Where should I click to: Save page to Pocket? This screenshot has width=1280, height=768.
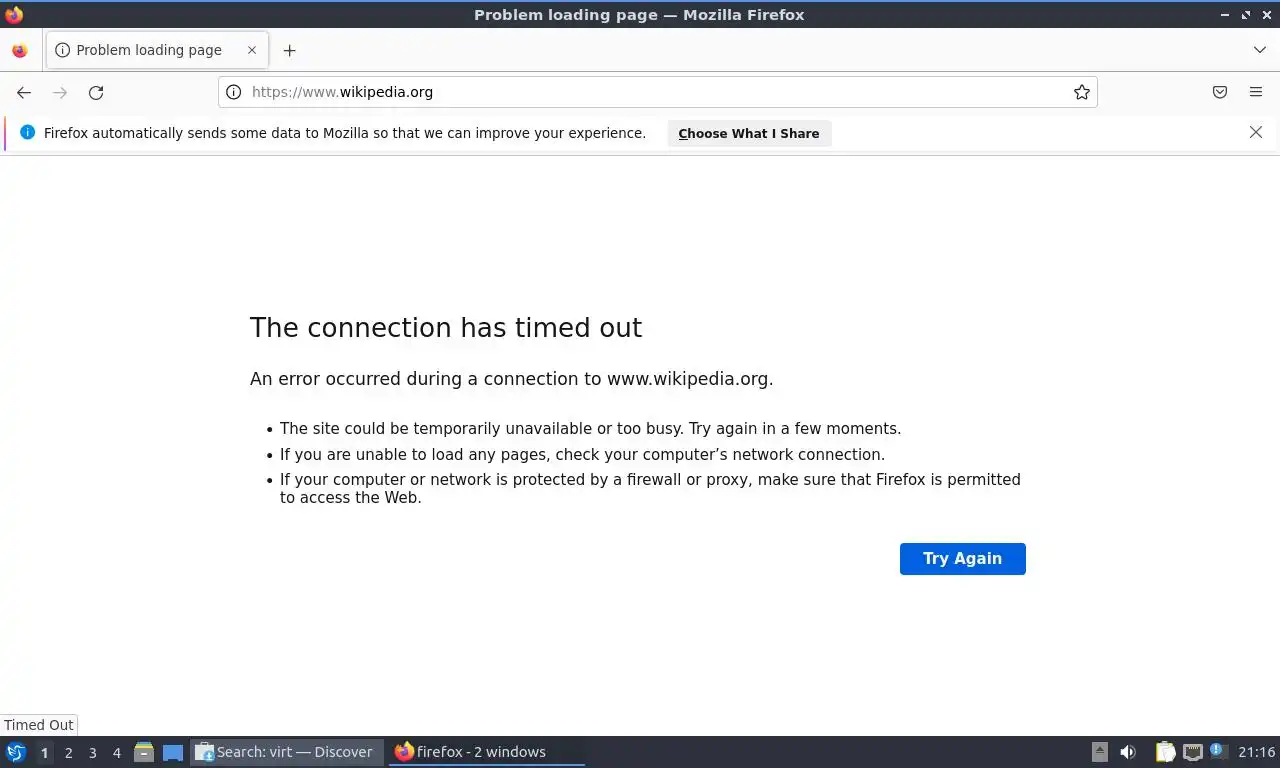click(1220, 92)
